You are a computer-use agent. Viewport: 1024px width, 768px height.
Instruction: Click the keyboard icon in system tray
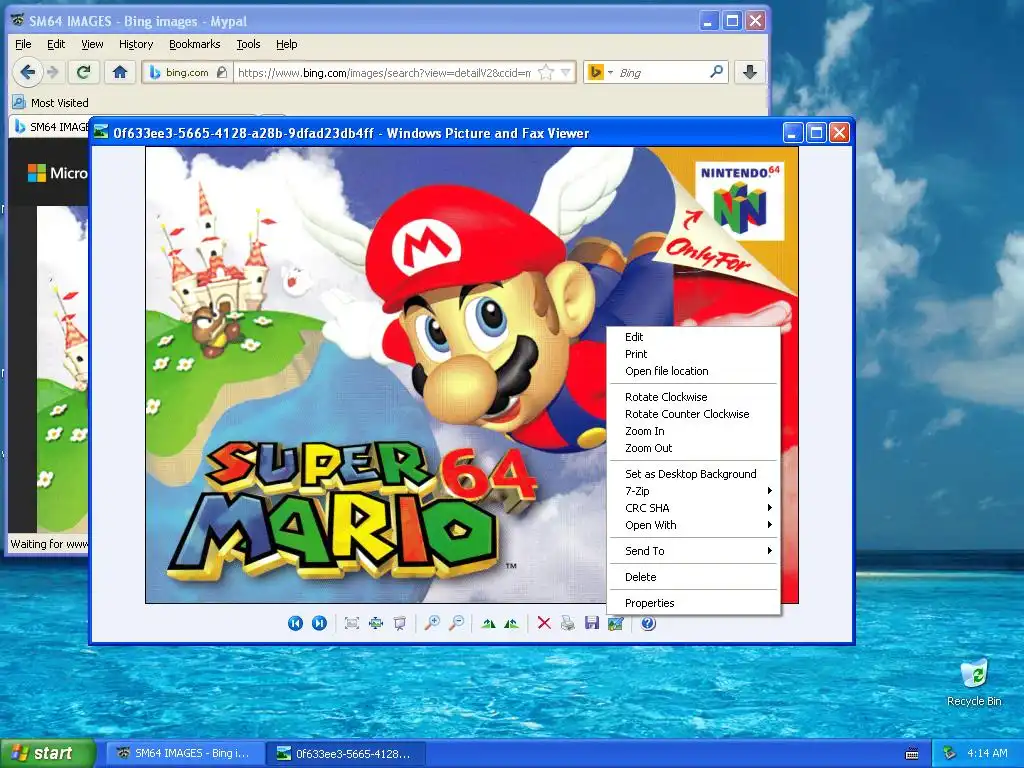tap(912, 754)
